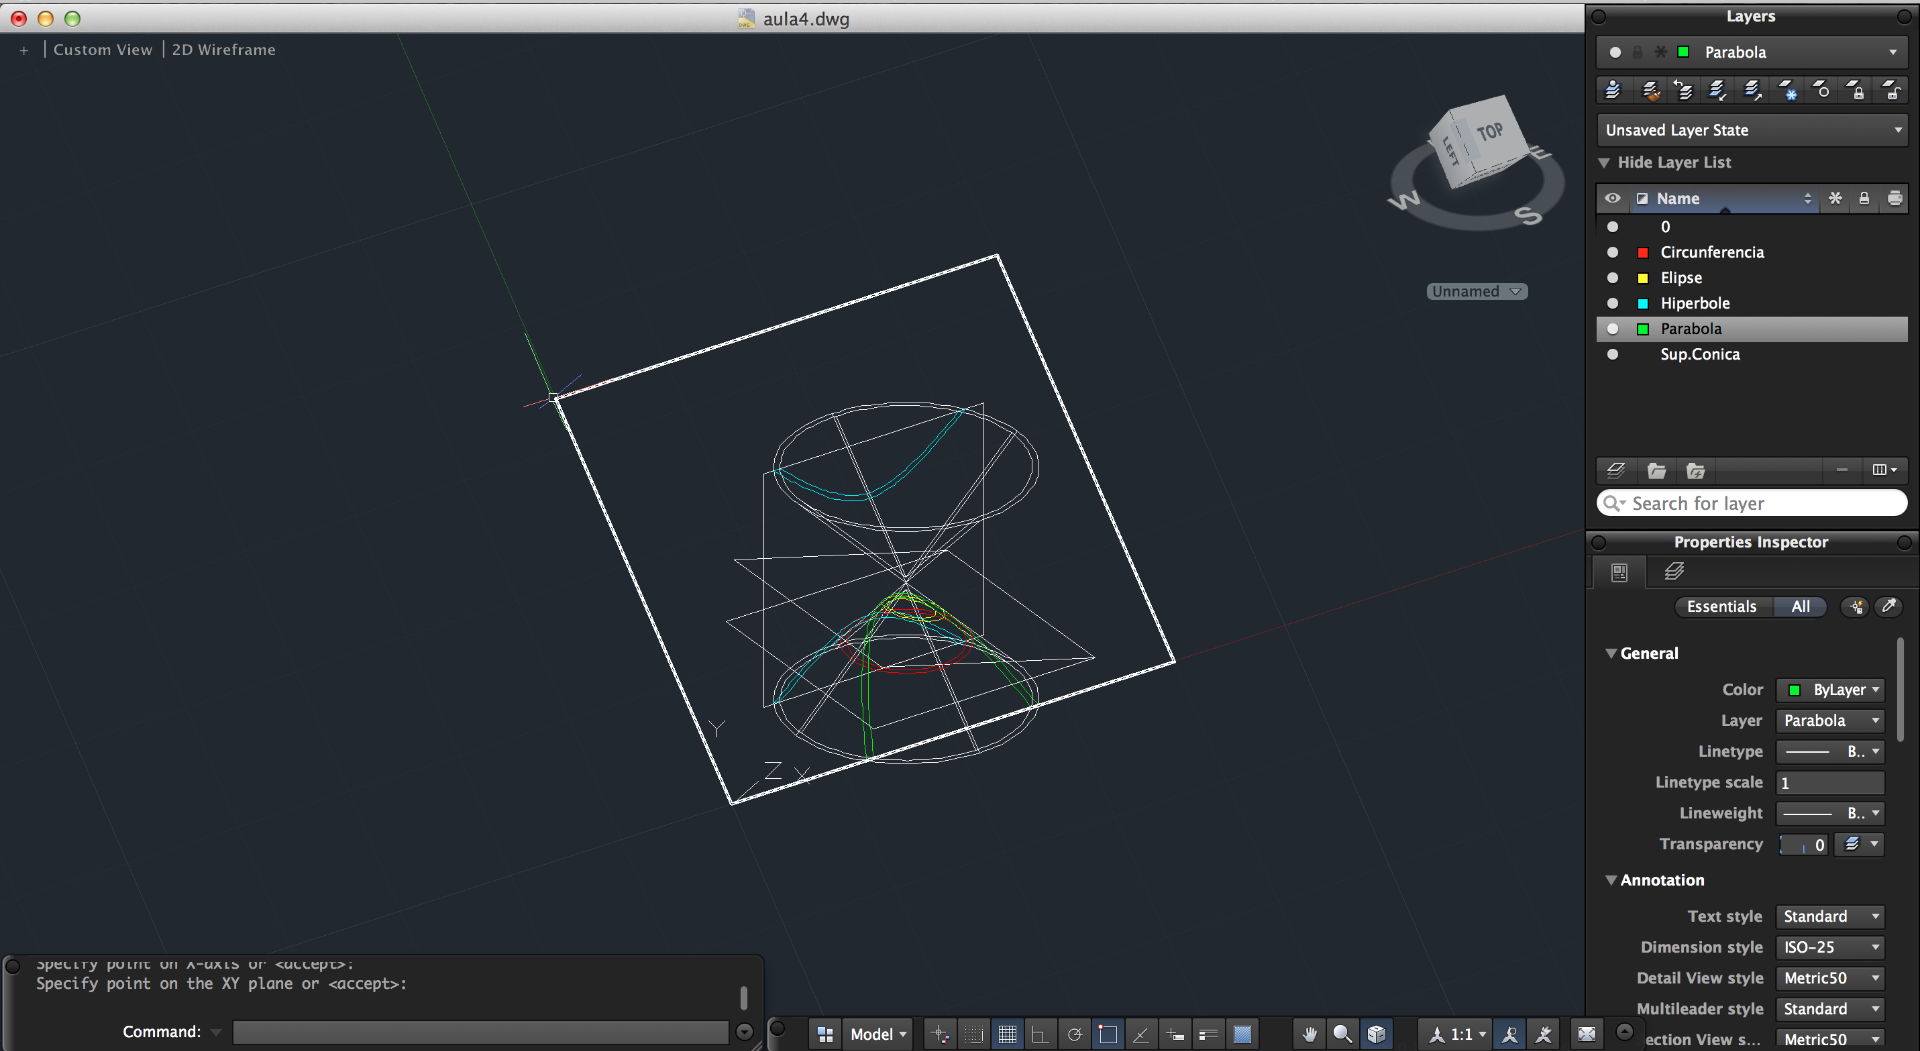This screenshot has height=1051, width=1920.
Task: Click the Layer Unisolate icon
Action: (x=1753, y=90)
